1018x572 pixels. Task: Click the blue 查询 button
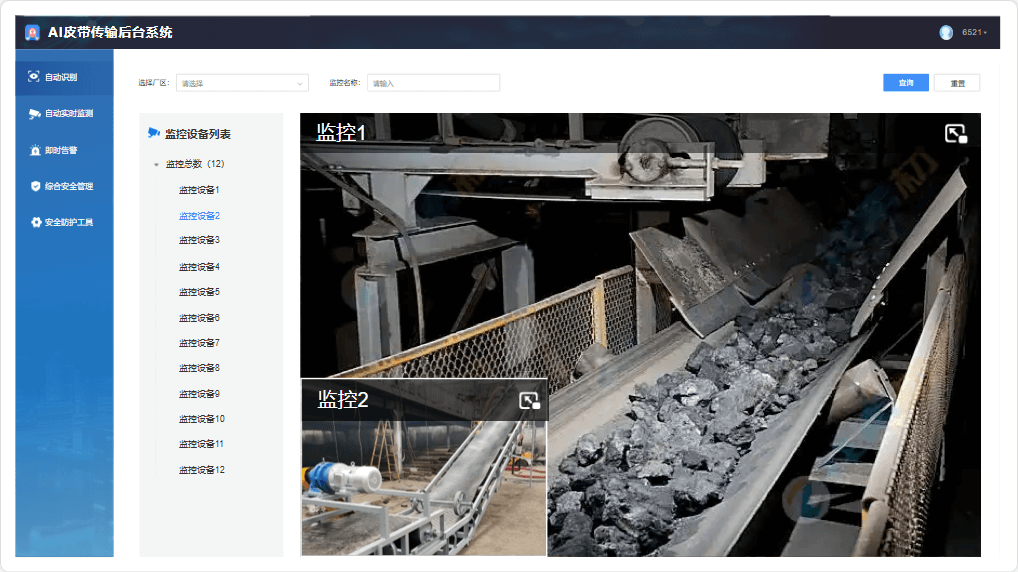coord(906,83)
